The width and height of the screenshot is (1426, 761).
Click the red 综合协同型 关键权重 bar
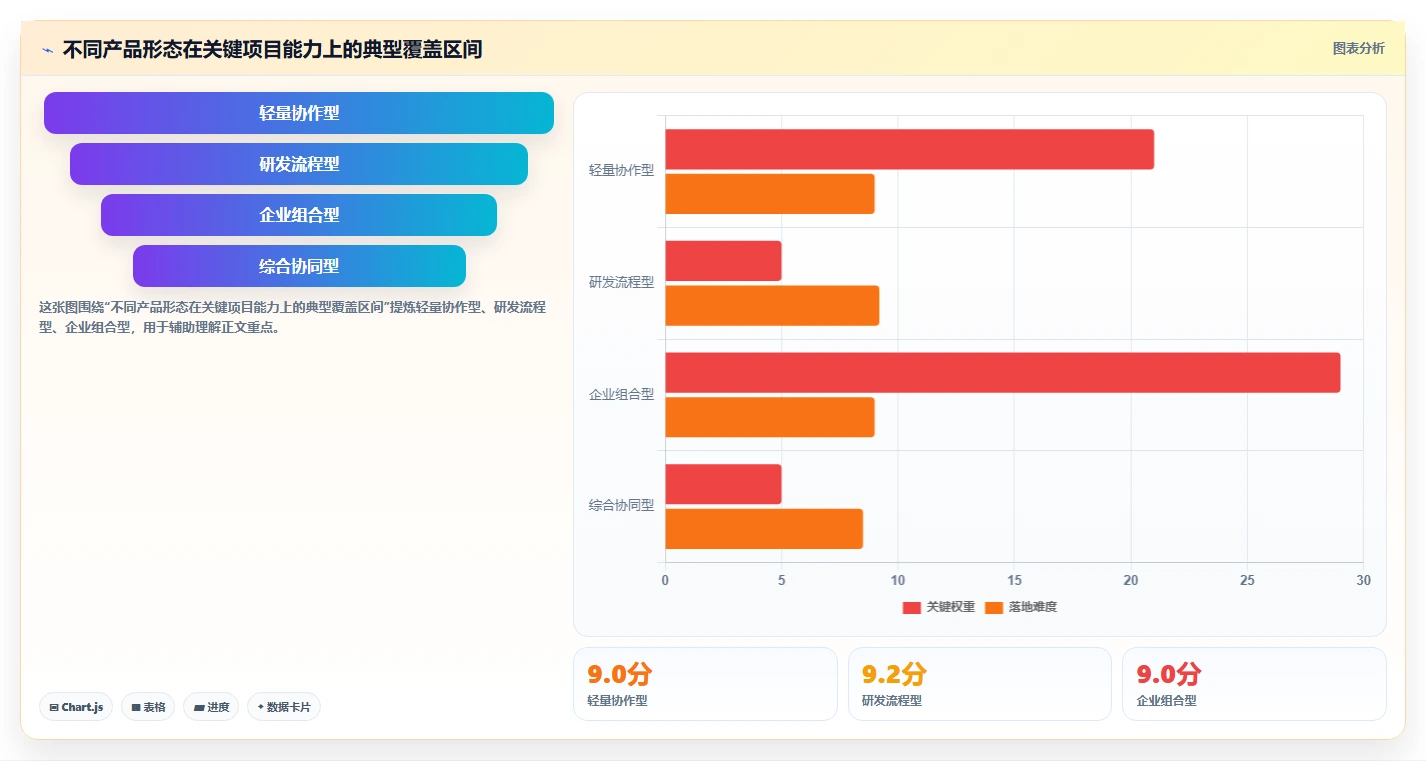[x=723, y=484]
